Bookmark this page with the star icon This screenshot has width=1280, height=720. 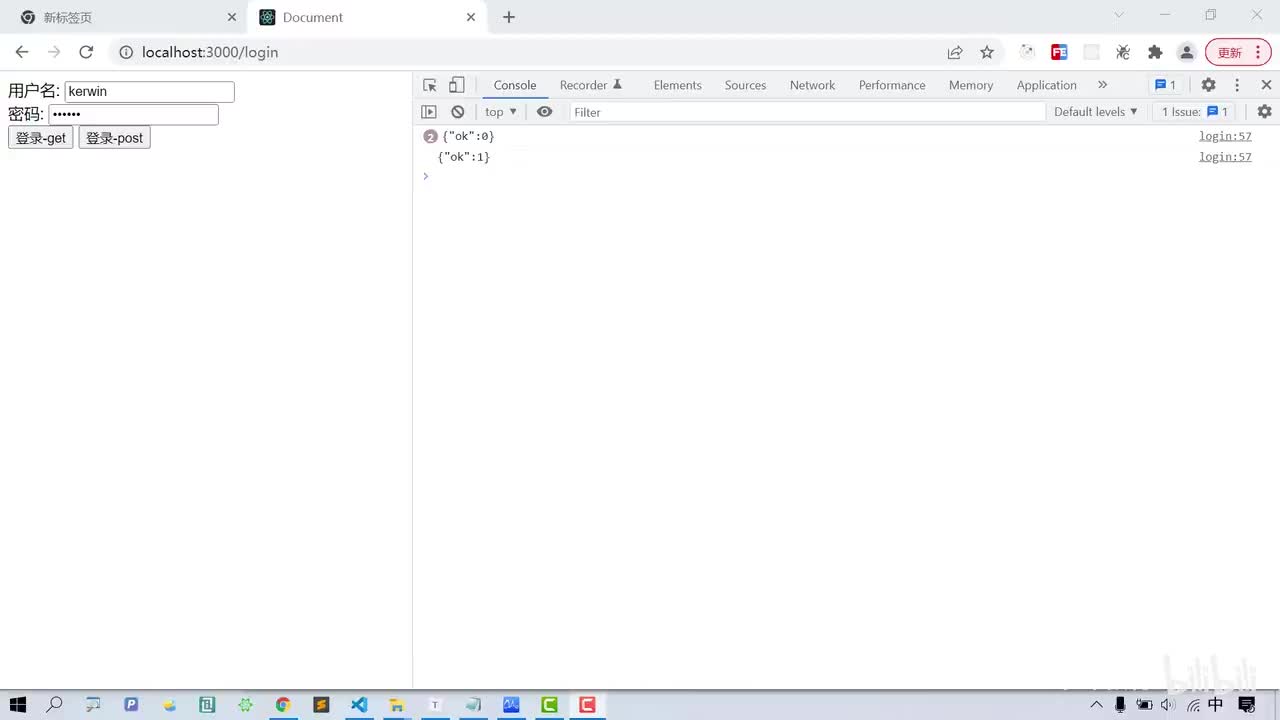[x=987, y=52]
